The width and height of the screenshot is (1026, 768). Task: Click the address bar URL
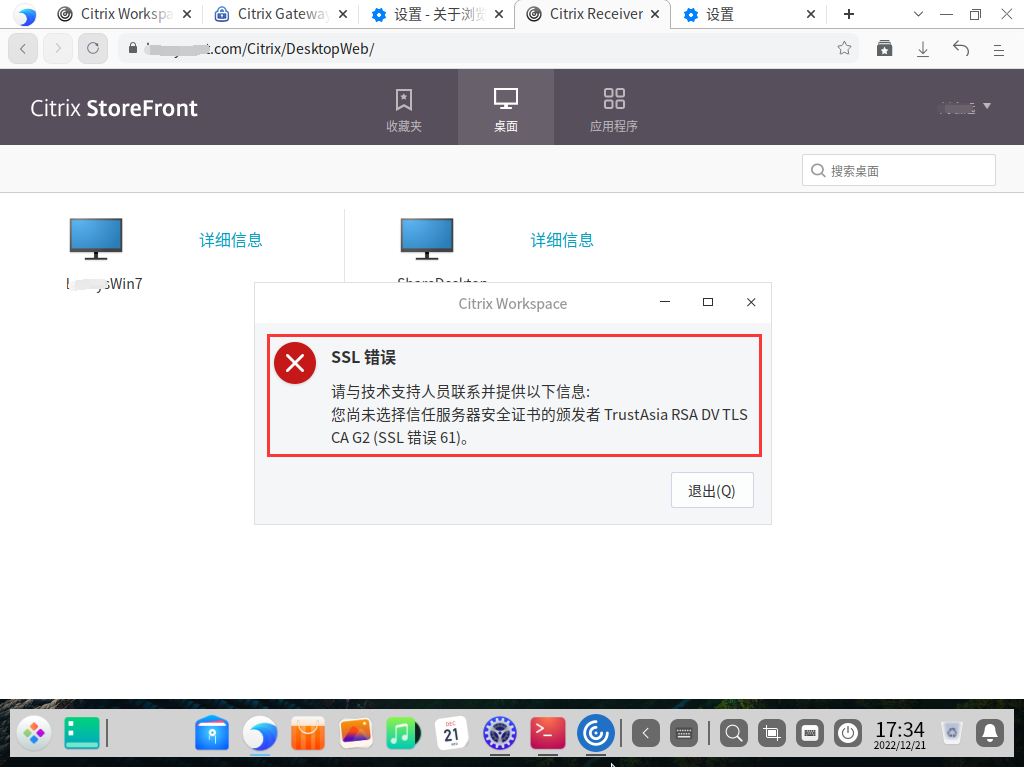(262, 48)
